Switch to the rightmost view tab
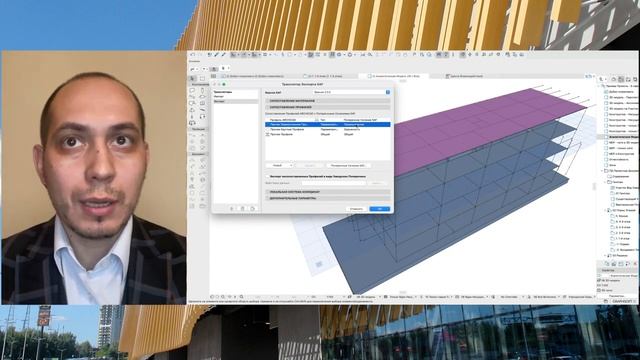The width and height of the screenshot is (640, 360). [464, 76]
